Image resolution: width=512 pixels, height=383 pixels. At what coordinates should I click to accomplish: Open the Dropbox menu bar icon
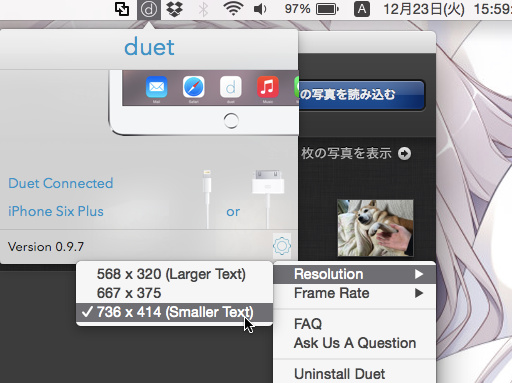tap(174, 9)
